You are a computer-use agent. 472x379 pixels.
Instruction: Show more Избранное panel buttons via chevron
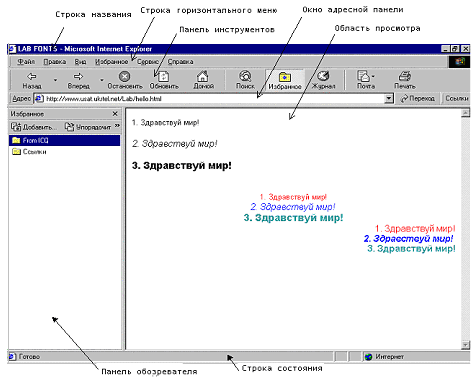tap(117, 126)
